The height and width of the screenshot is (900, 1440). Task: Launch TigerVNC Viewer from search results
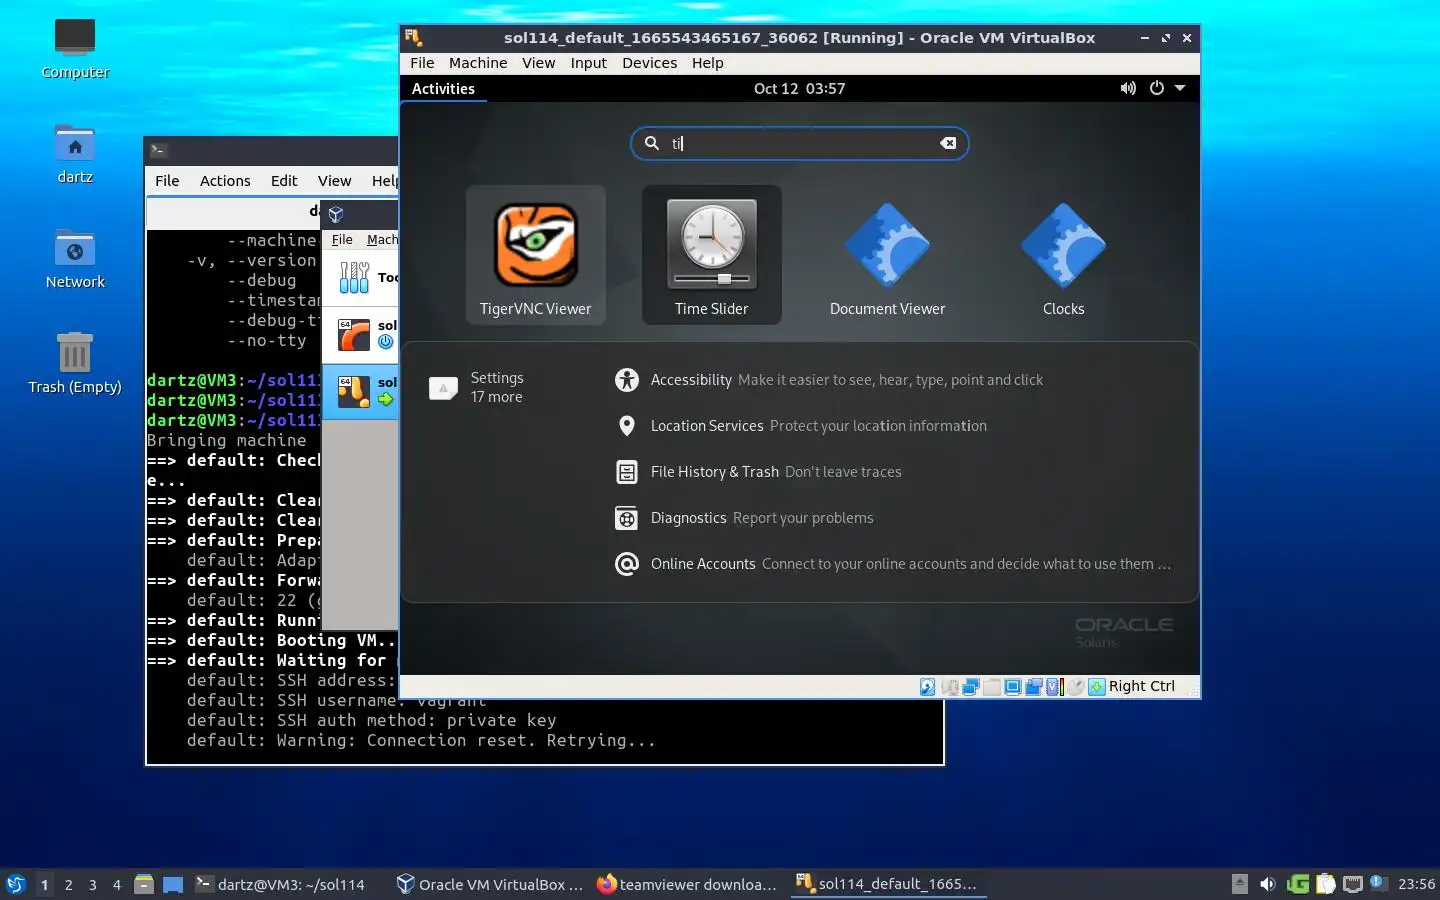[x=536, y=255]
